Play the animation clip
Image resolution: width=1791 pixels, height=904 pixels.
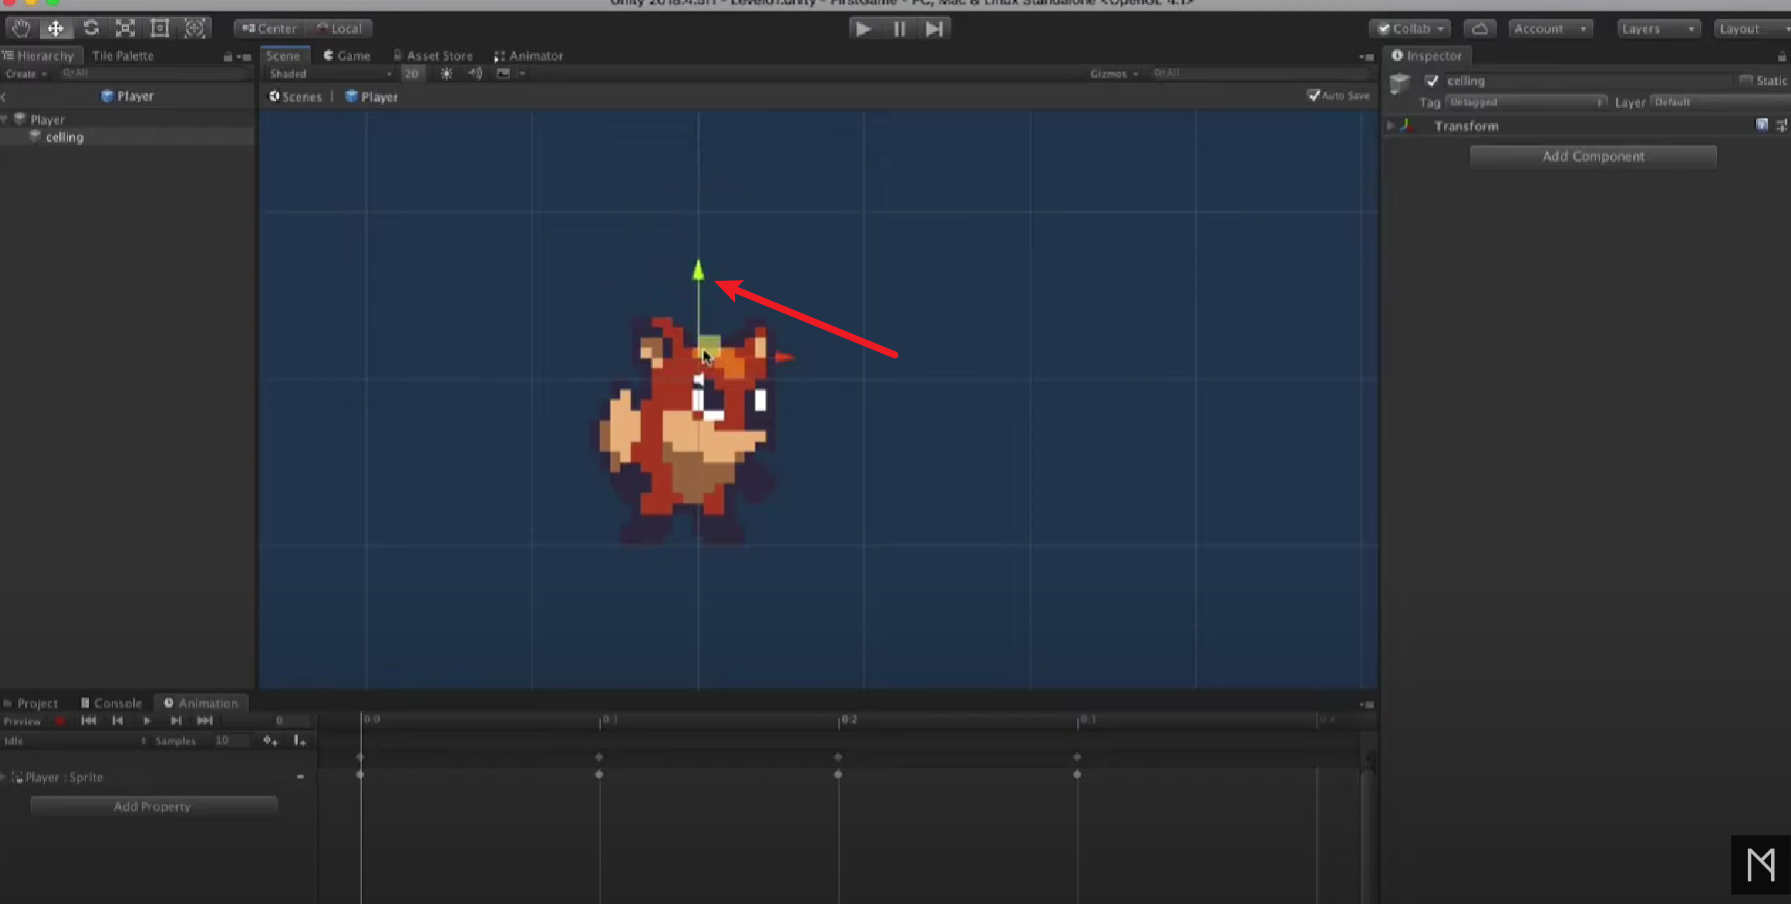(147, 721)
